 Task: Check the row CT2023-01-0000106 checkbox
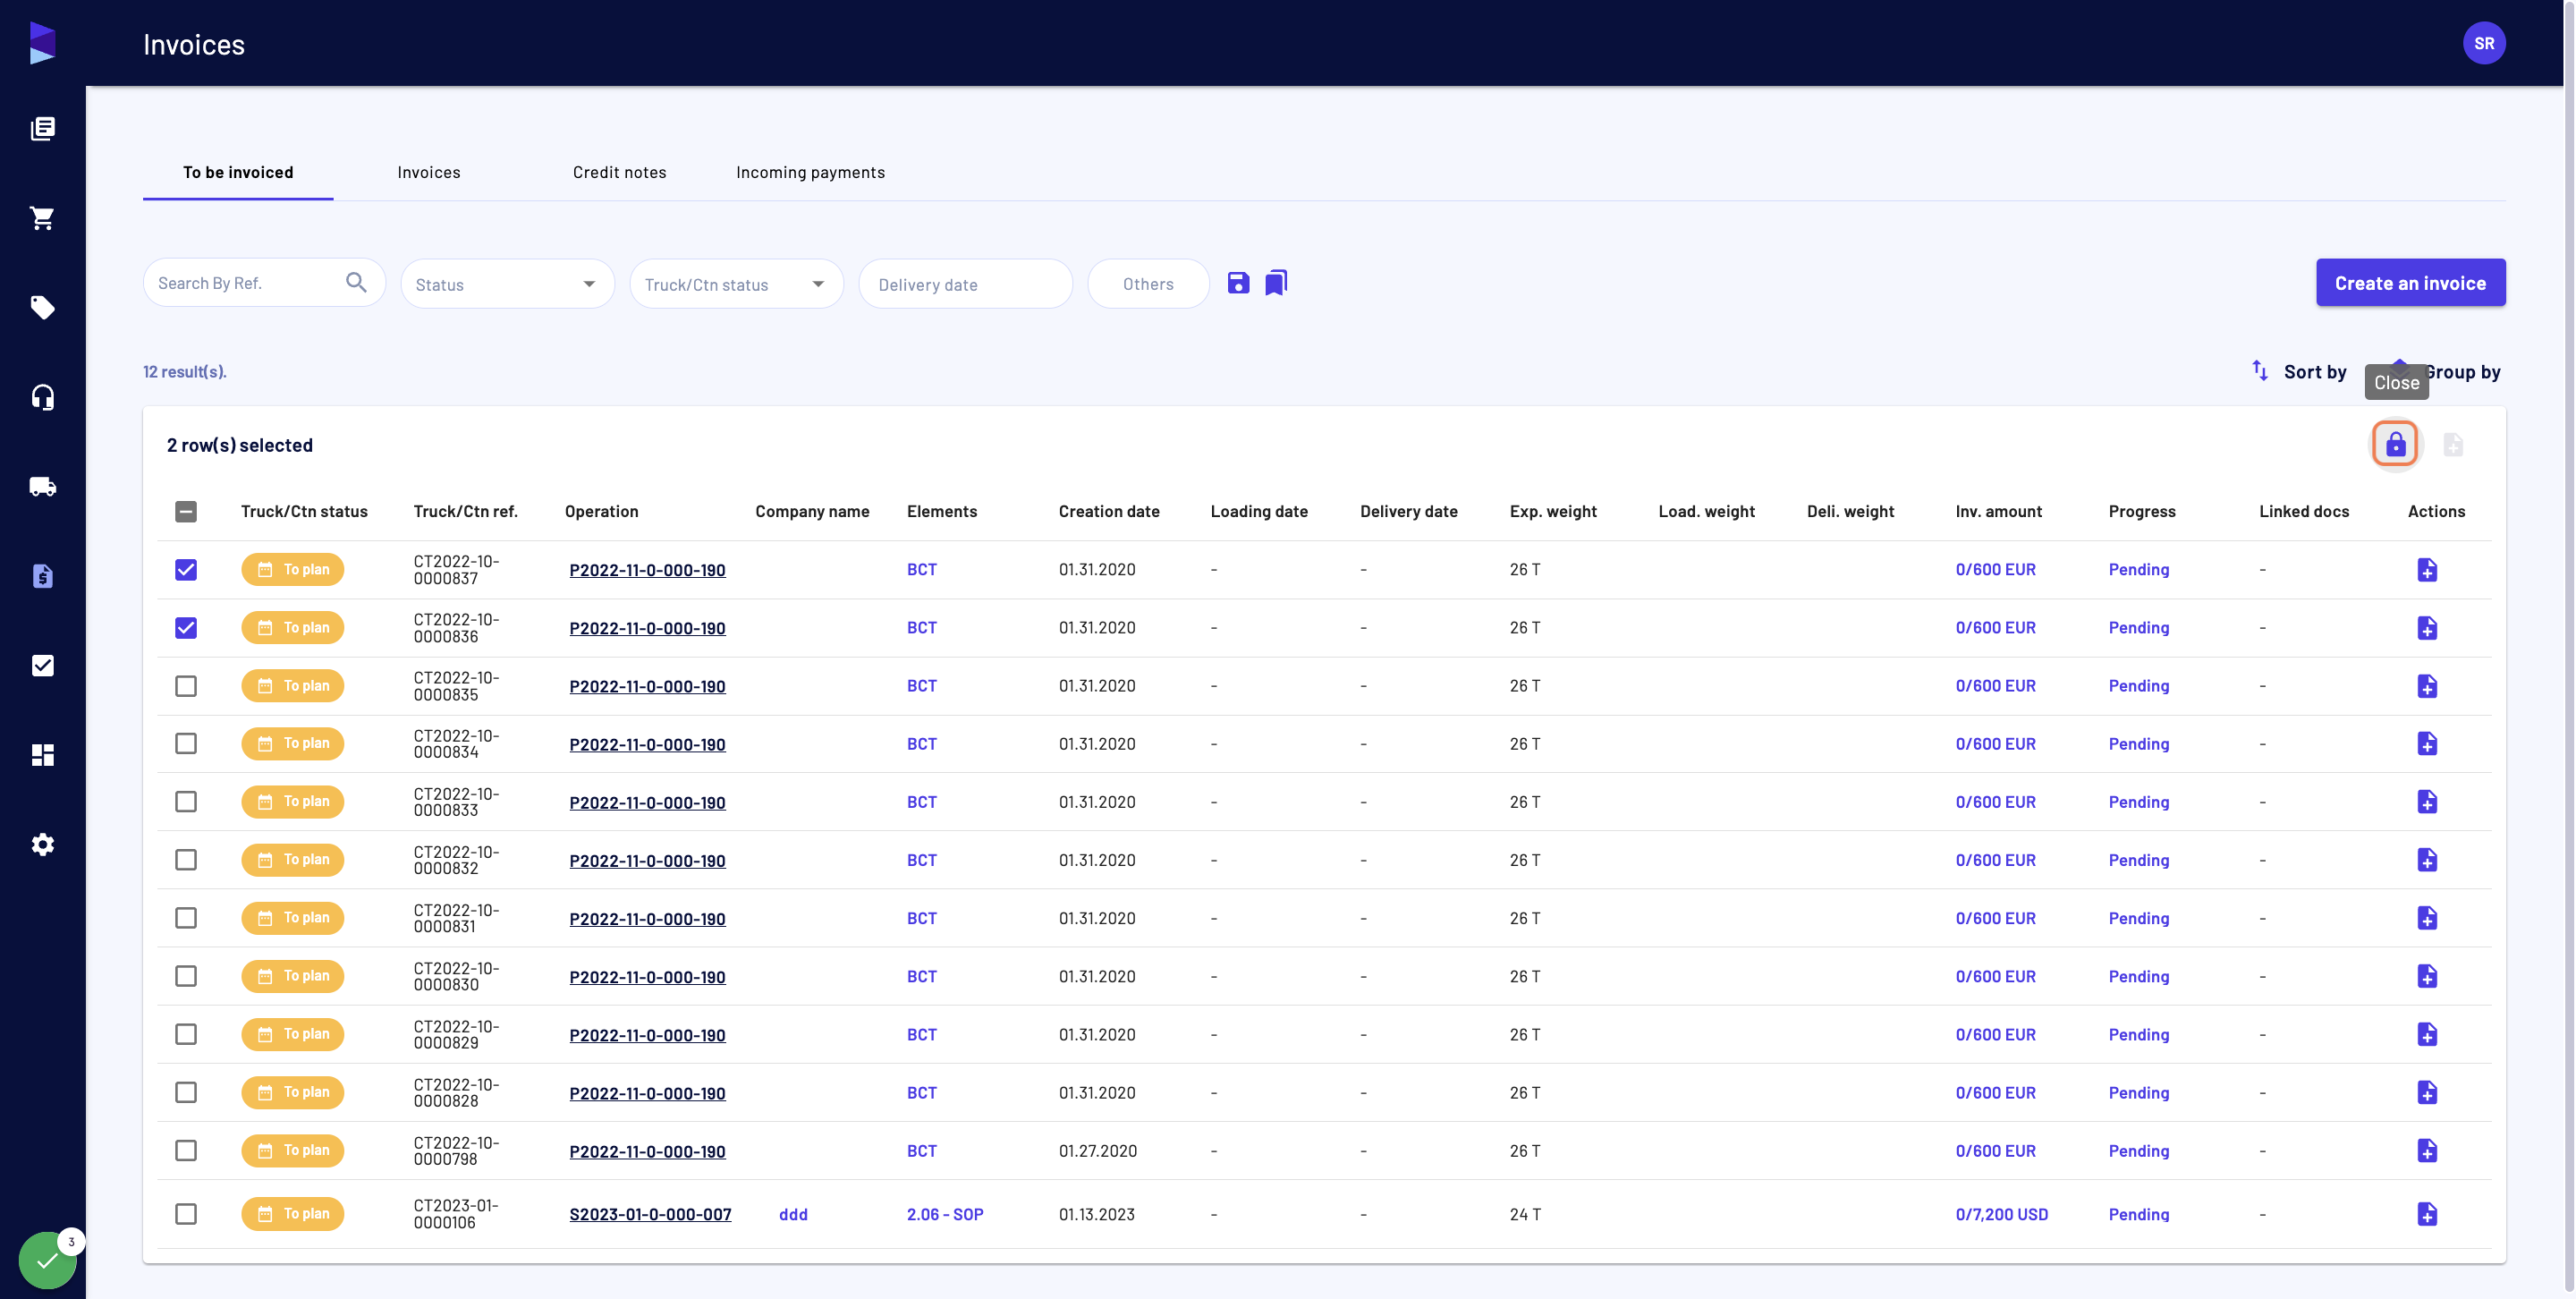(186, 1214)
